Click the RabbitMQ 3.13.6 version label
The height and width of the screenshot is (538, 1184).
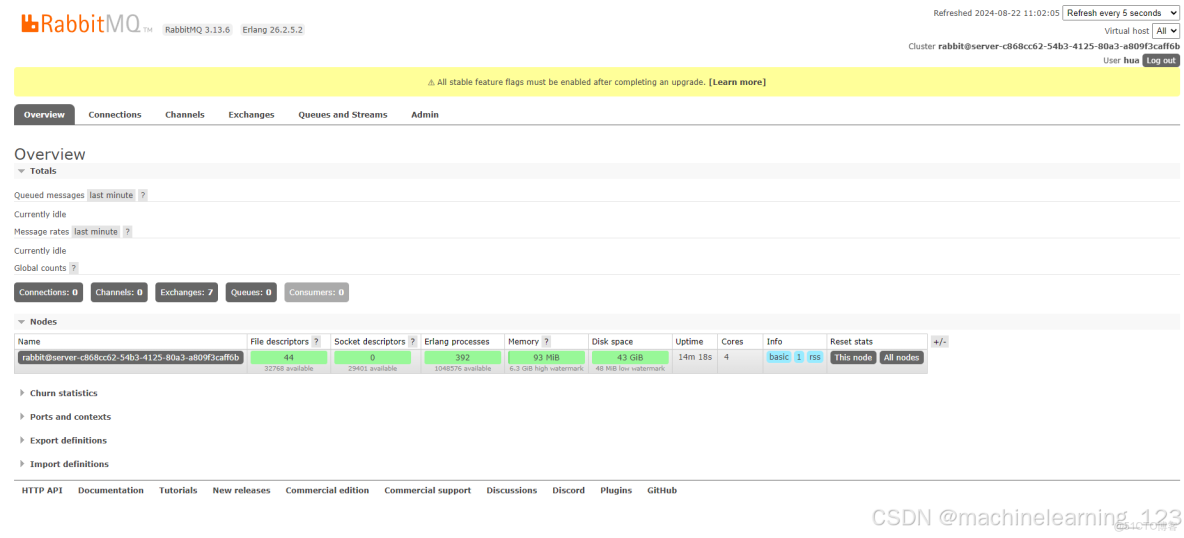199,30
